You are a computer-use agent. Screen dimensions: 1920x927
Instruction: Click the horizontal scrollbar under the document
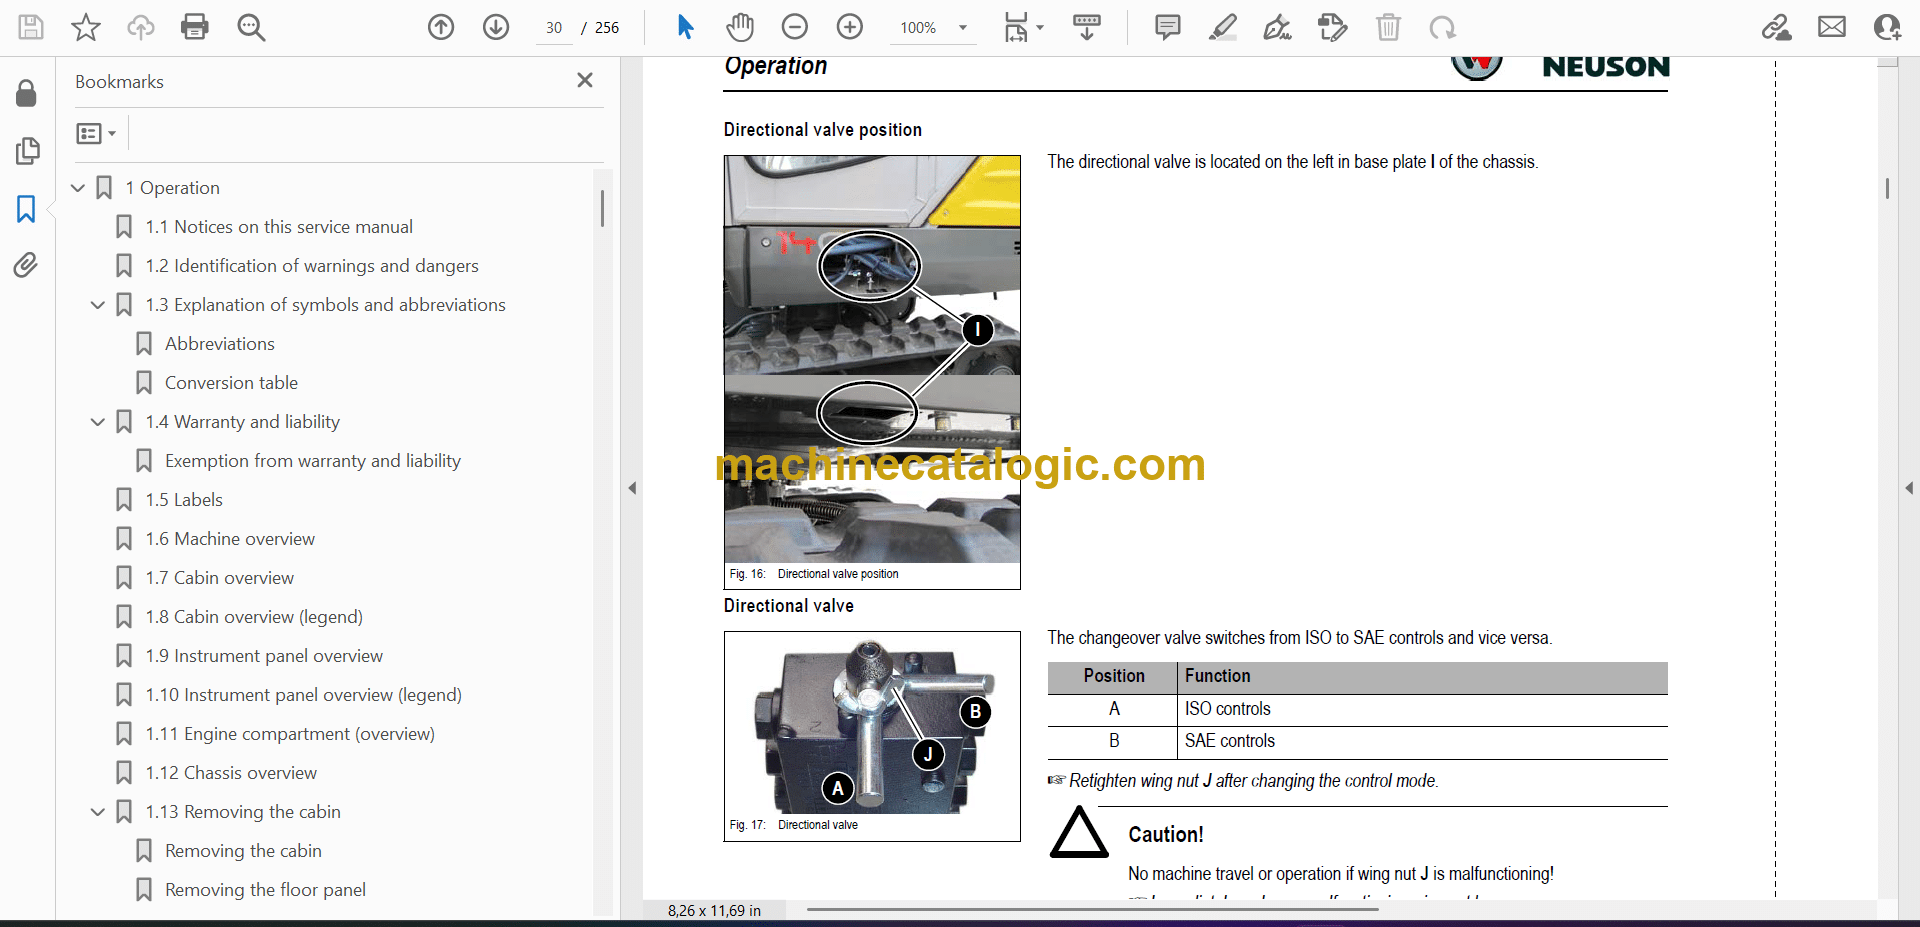[x=1092, y=909]
